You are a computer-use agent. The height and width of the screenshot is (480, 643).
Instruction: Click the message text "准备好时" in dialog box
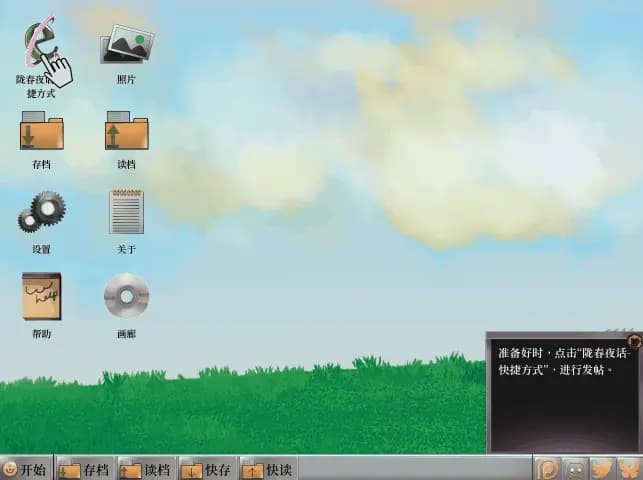[x=521, y=353]
